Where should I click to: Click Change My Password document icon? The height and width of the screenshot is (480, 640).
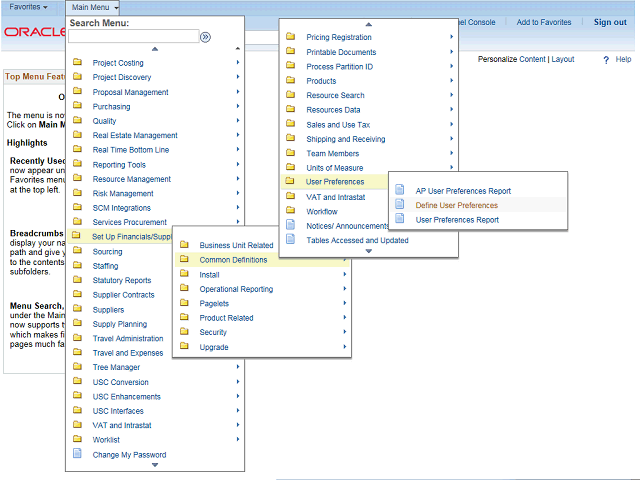pos(77,453)
